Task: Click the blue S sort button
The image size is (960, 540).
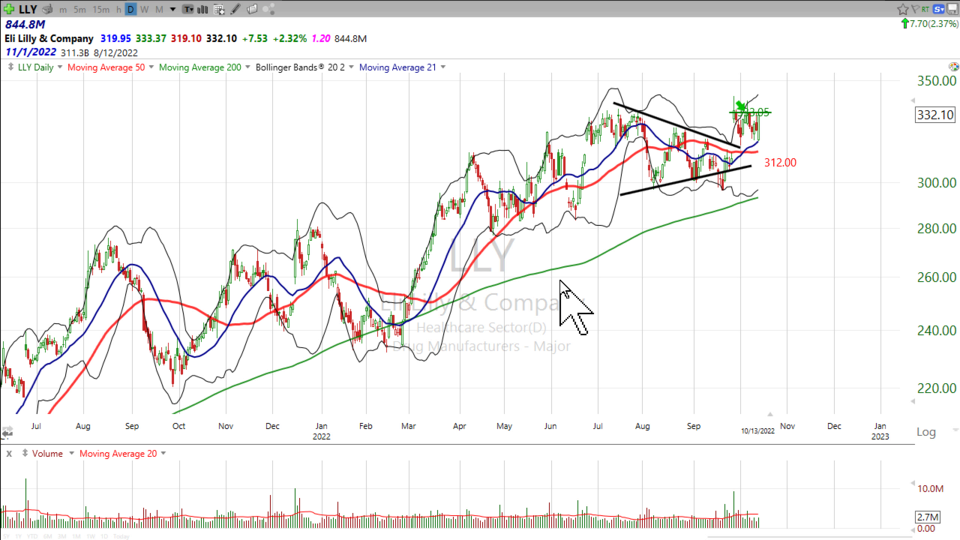Action: coord(938,9)
